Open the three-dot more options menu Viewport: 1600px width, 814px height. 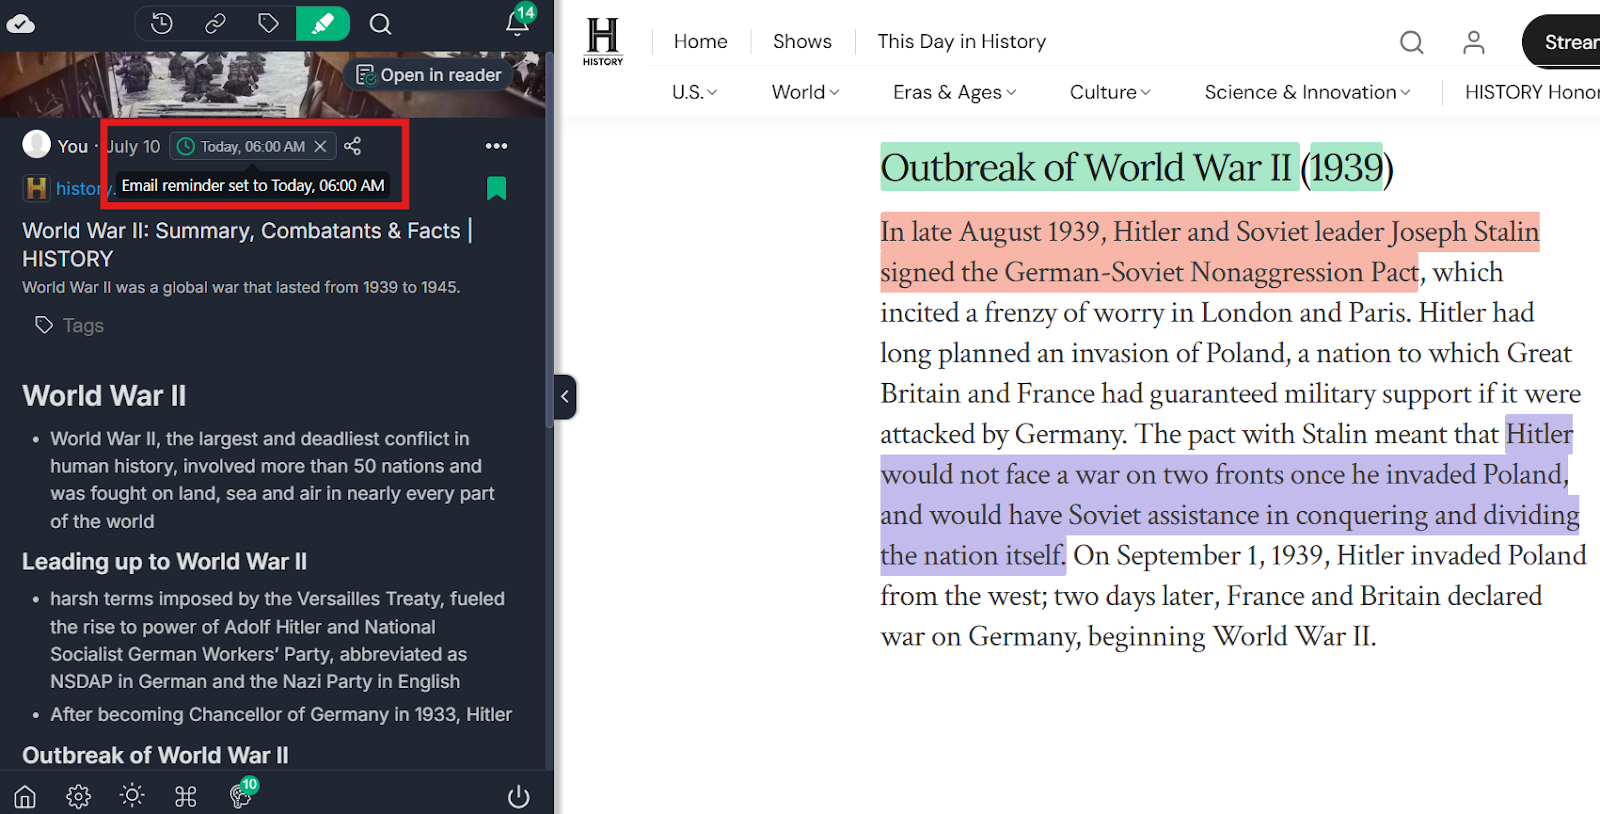click(496, 146)
